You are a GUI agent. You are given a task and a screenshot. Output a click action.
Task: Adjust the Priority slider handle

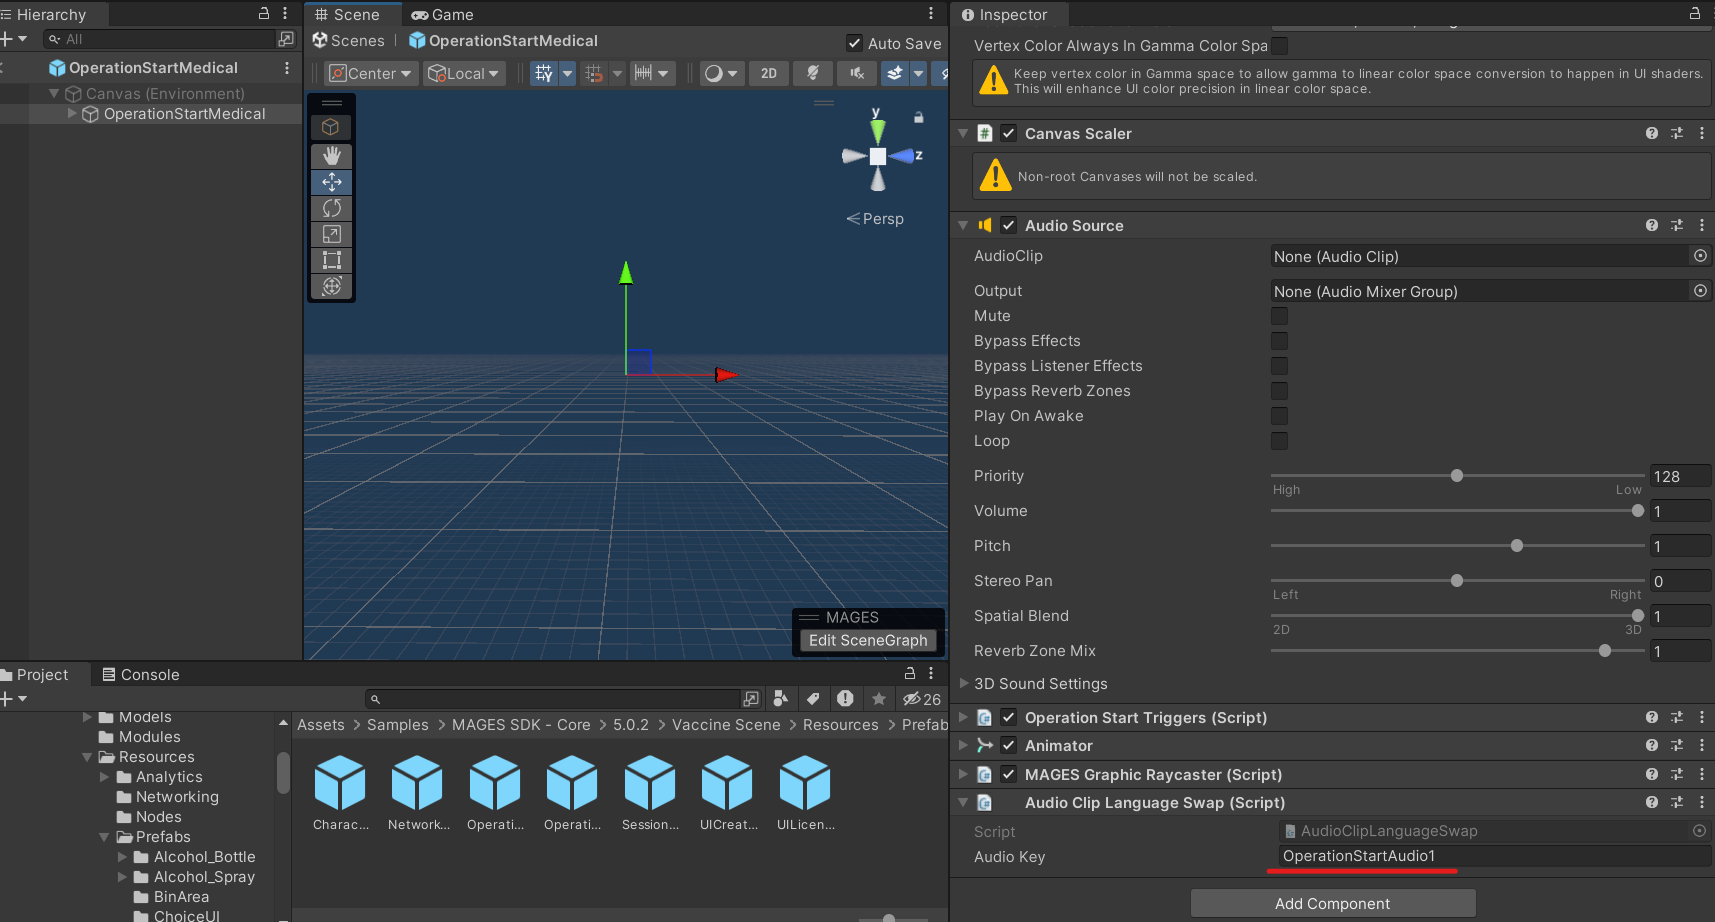tap(1457, 476)
